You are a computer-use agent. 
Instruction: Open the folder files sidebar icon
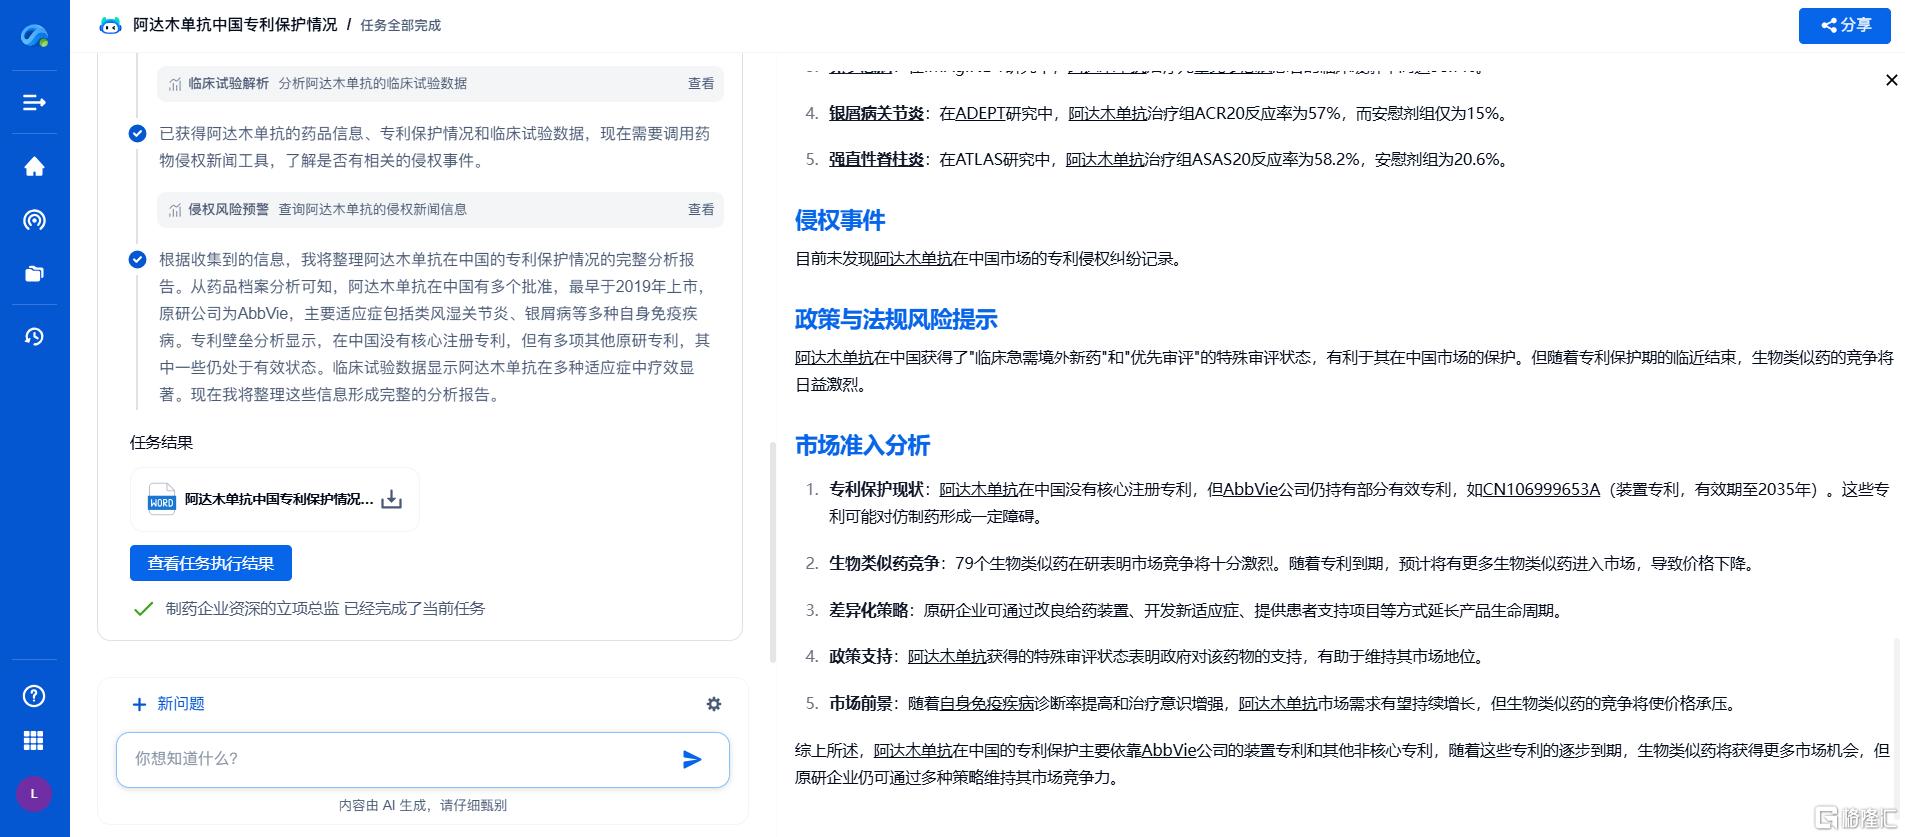pos(34,273)
